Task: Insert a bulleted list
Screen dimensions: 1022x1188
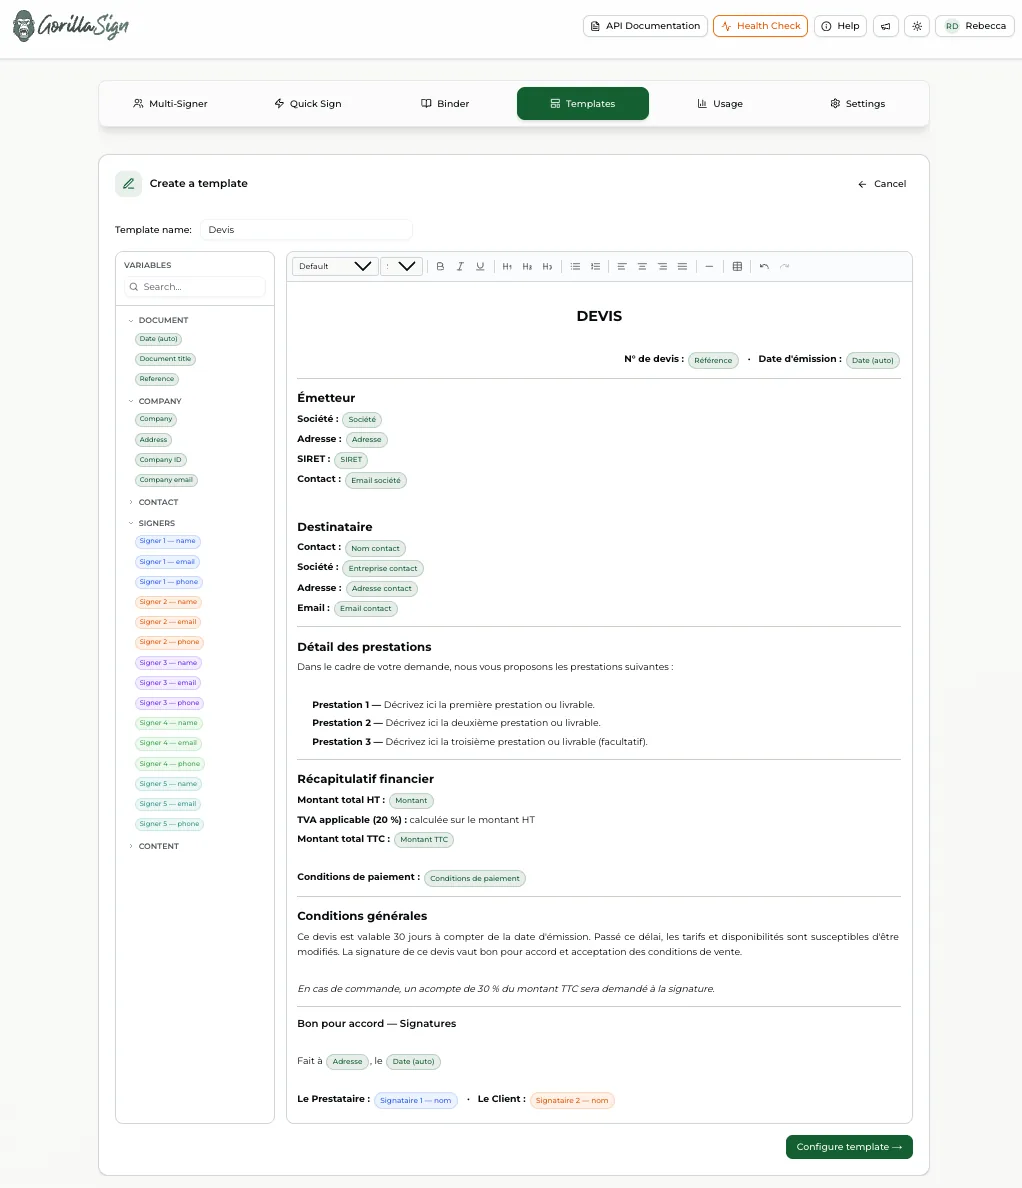Action: pyautogui.click(x=575, y=266)
